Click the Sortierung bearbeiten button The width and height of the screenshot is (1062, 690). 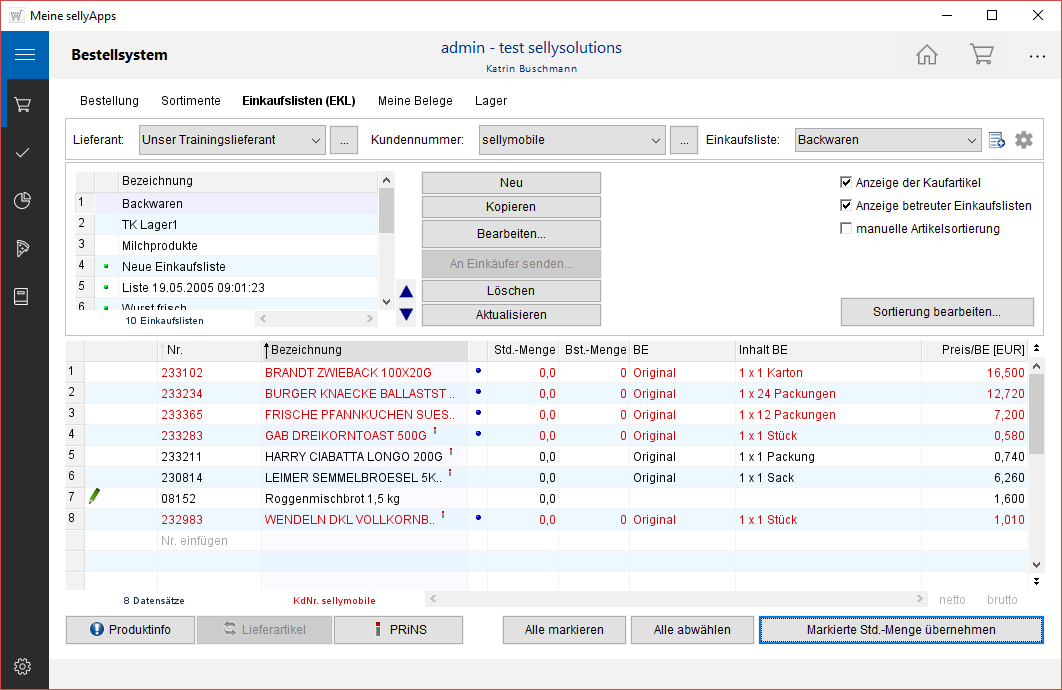coord(937,312)
